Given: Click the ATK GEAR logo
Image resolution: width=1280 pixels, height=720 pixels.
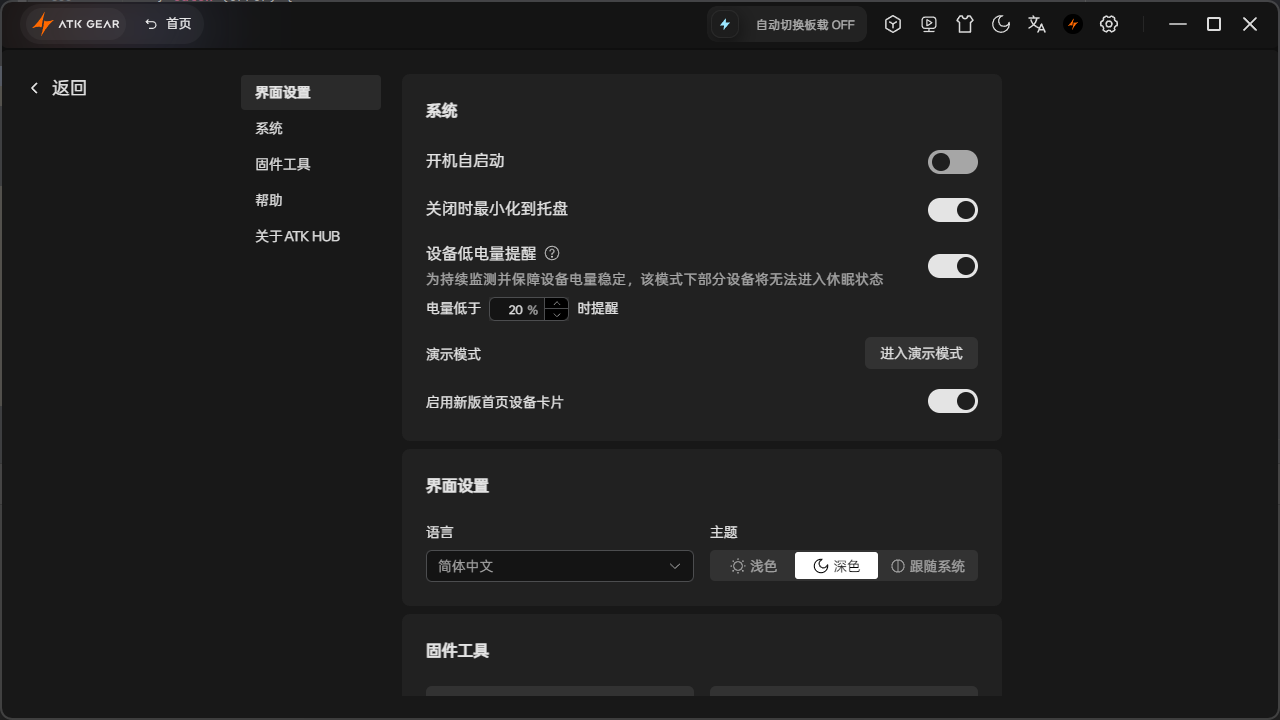Looking at the screenshot, I should (76, 24).
